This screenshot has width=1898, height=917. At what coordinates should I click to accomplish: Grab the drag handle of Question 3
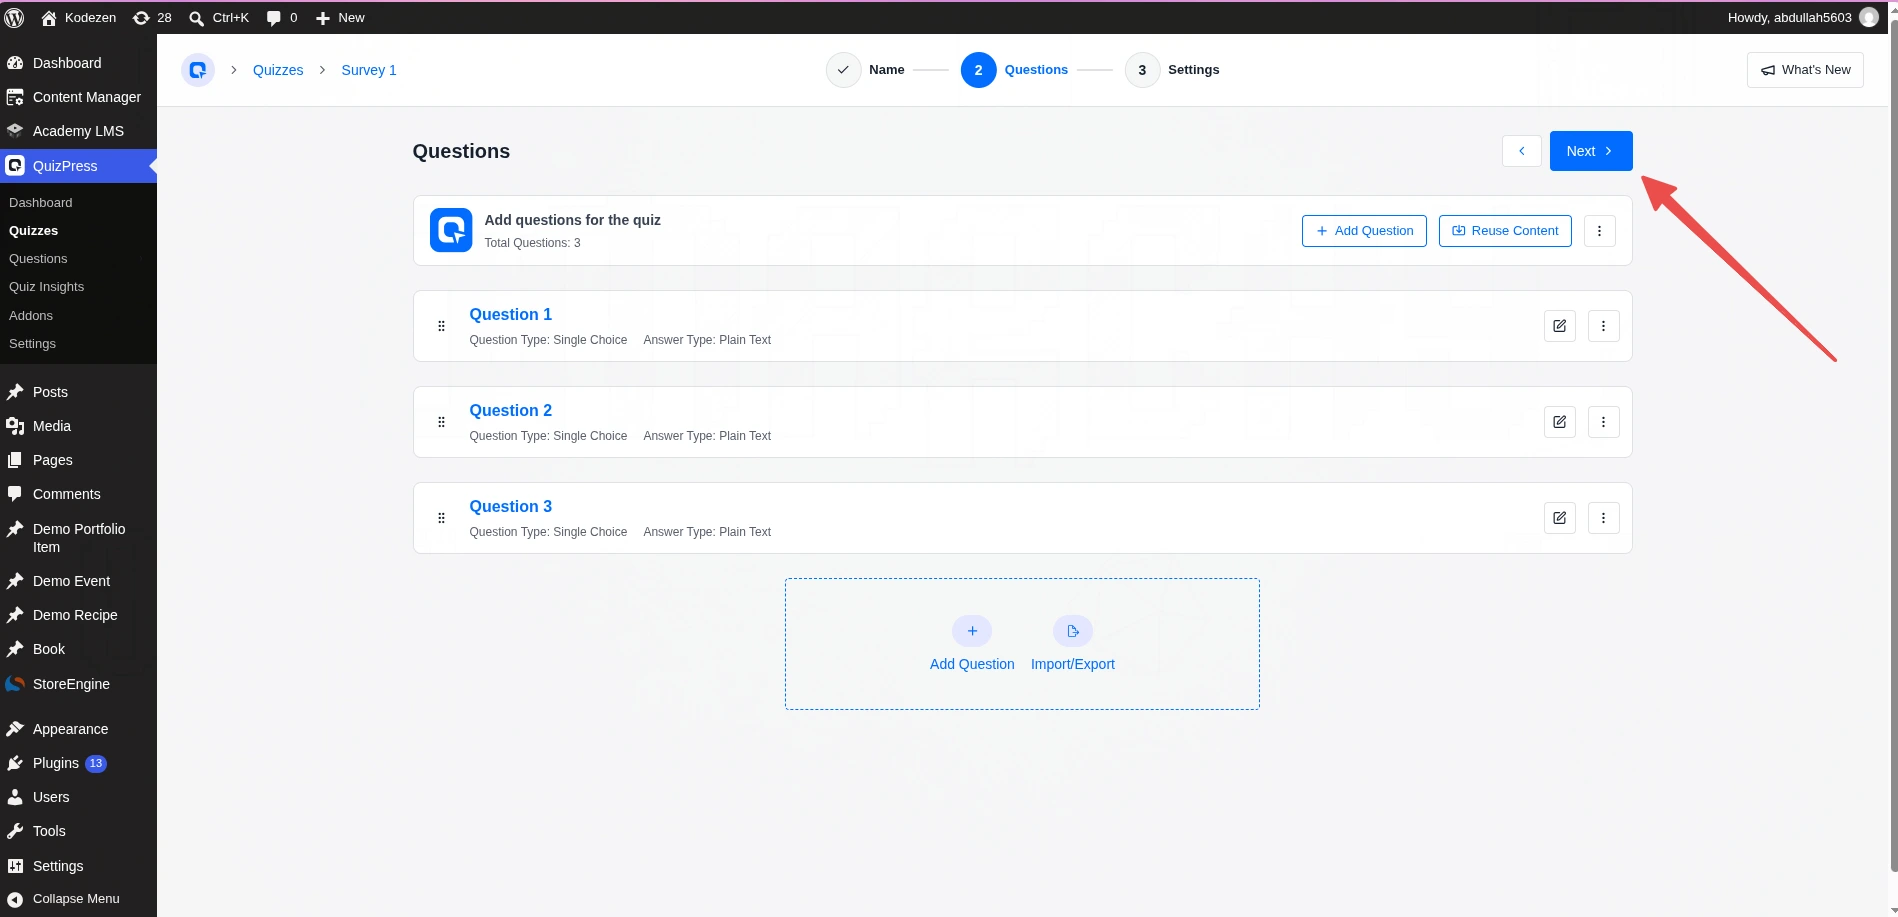(441, 518)
